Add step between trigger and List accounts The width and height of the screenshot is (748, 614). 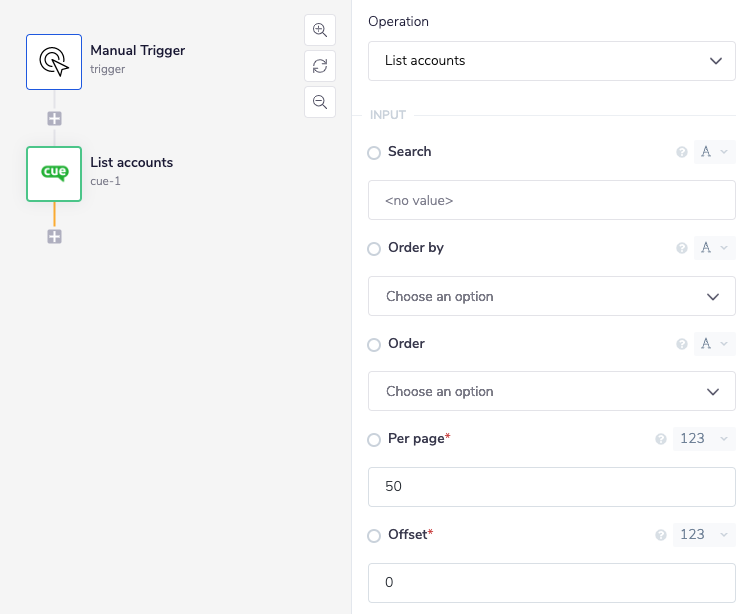point(55,118)
